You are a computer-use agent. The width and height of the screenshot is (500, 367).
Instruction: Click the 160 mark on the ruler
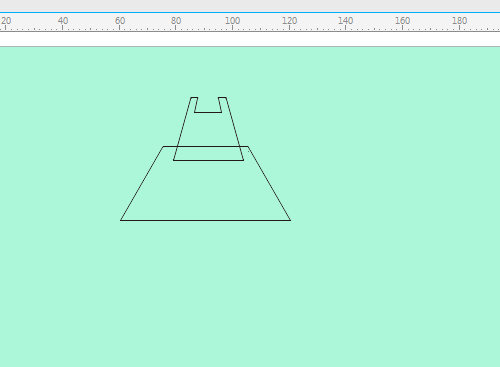(x=402, y=21)
